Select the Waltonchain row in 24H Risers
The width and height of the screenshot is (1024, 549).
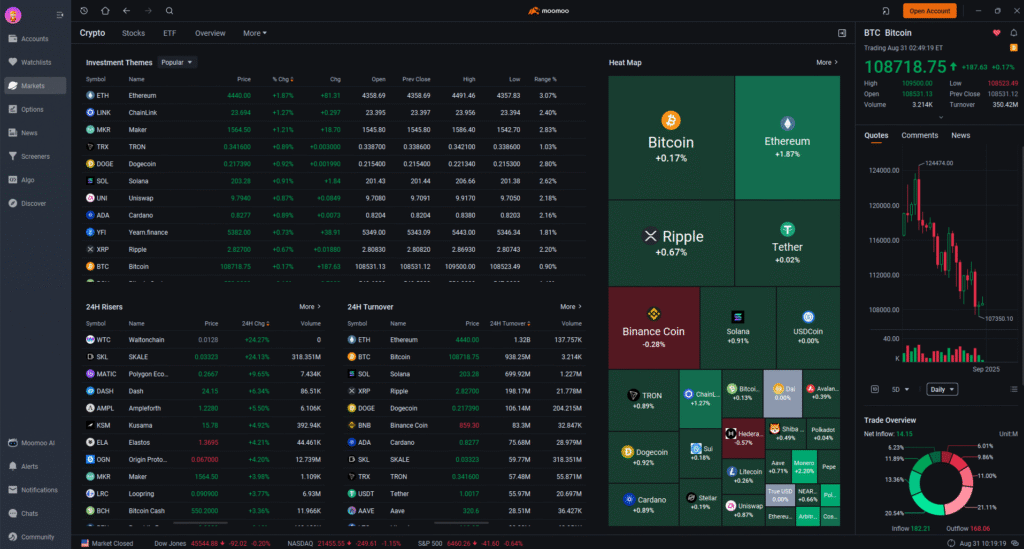[204, 339]
